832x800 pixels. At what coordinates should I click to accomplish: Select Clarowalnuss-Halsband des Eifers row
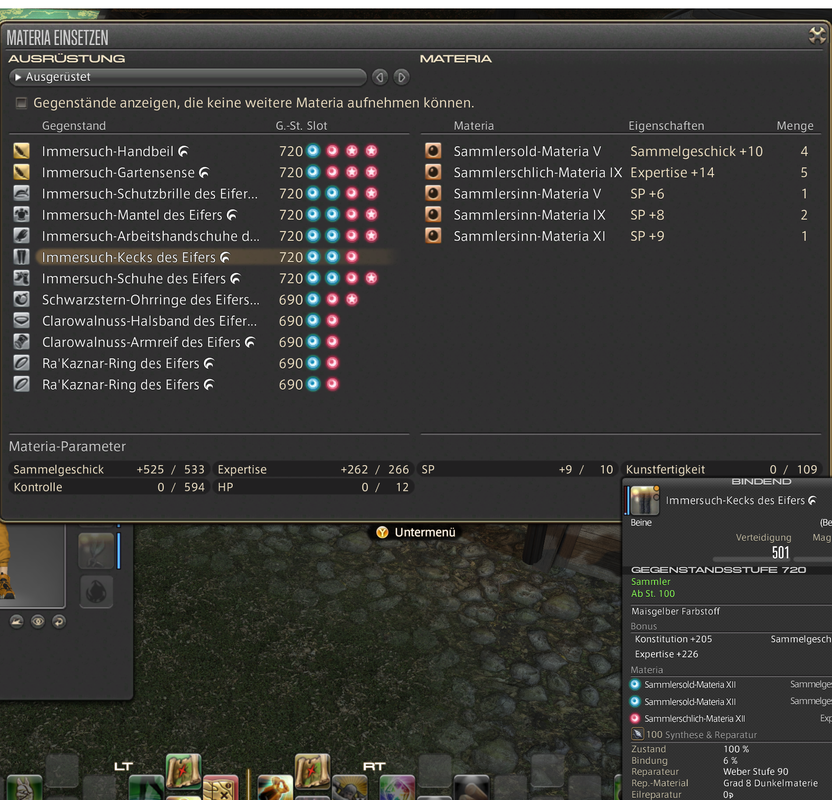(210, 321)
